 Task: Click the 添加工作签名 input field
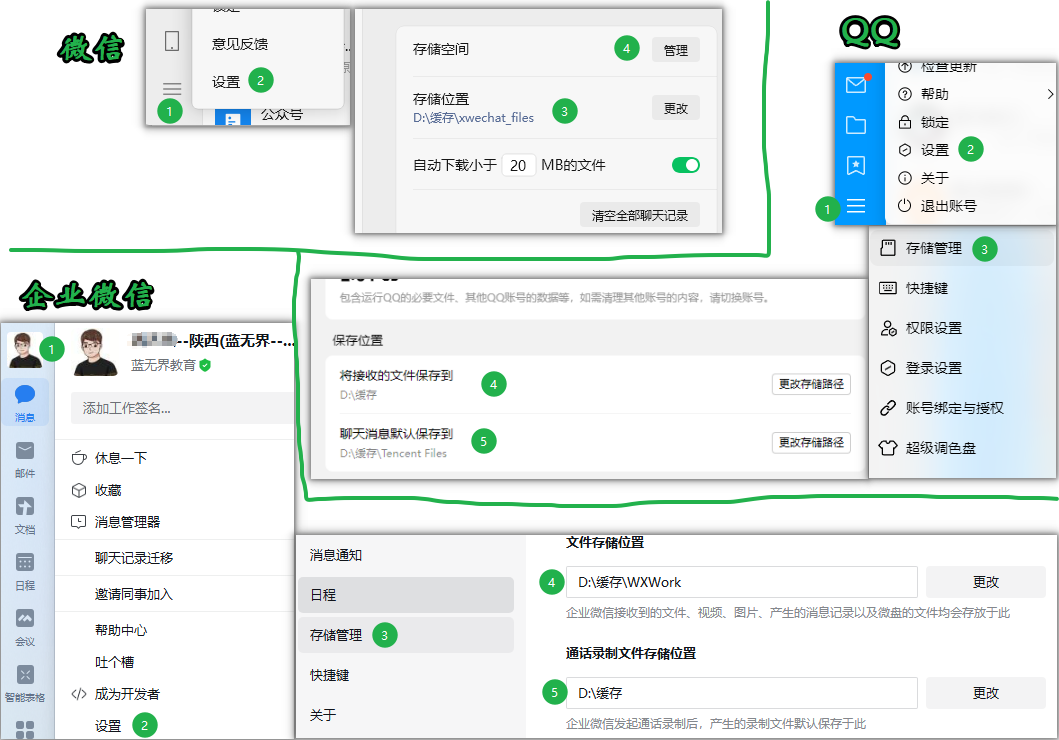coord(182,408)
